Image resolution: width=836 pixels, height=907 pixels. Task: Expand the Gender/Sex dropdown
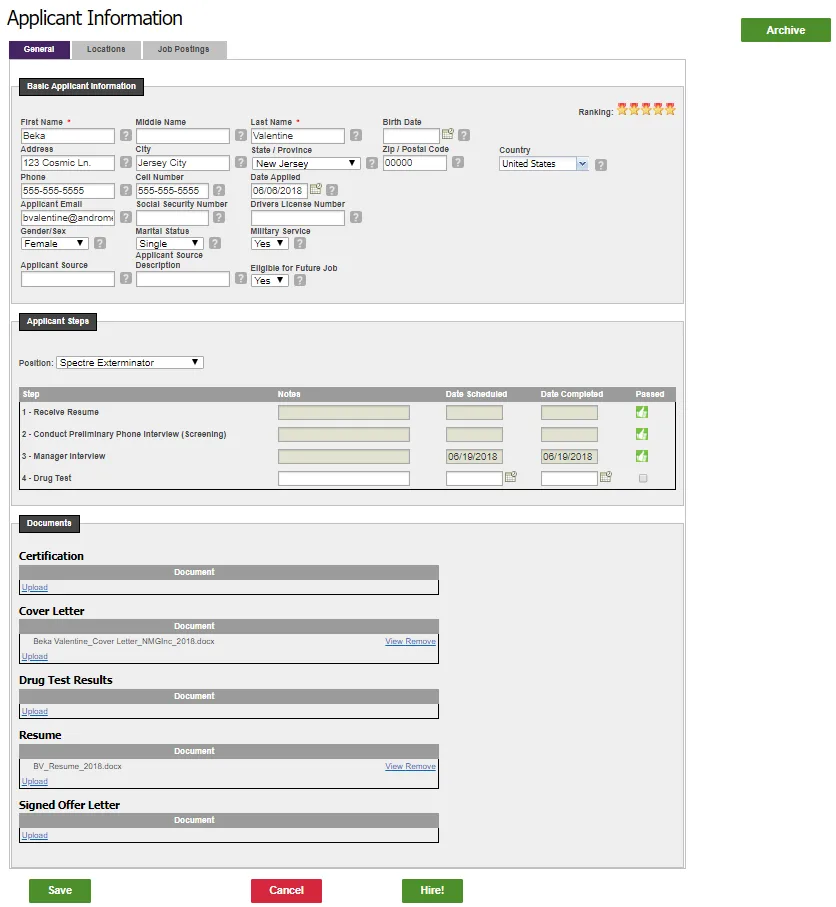(x=54, y=244)
